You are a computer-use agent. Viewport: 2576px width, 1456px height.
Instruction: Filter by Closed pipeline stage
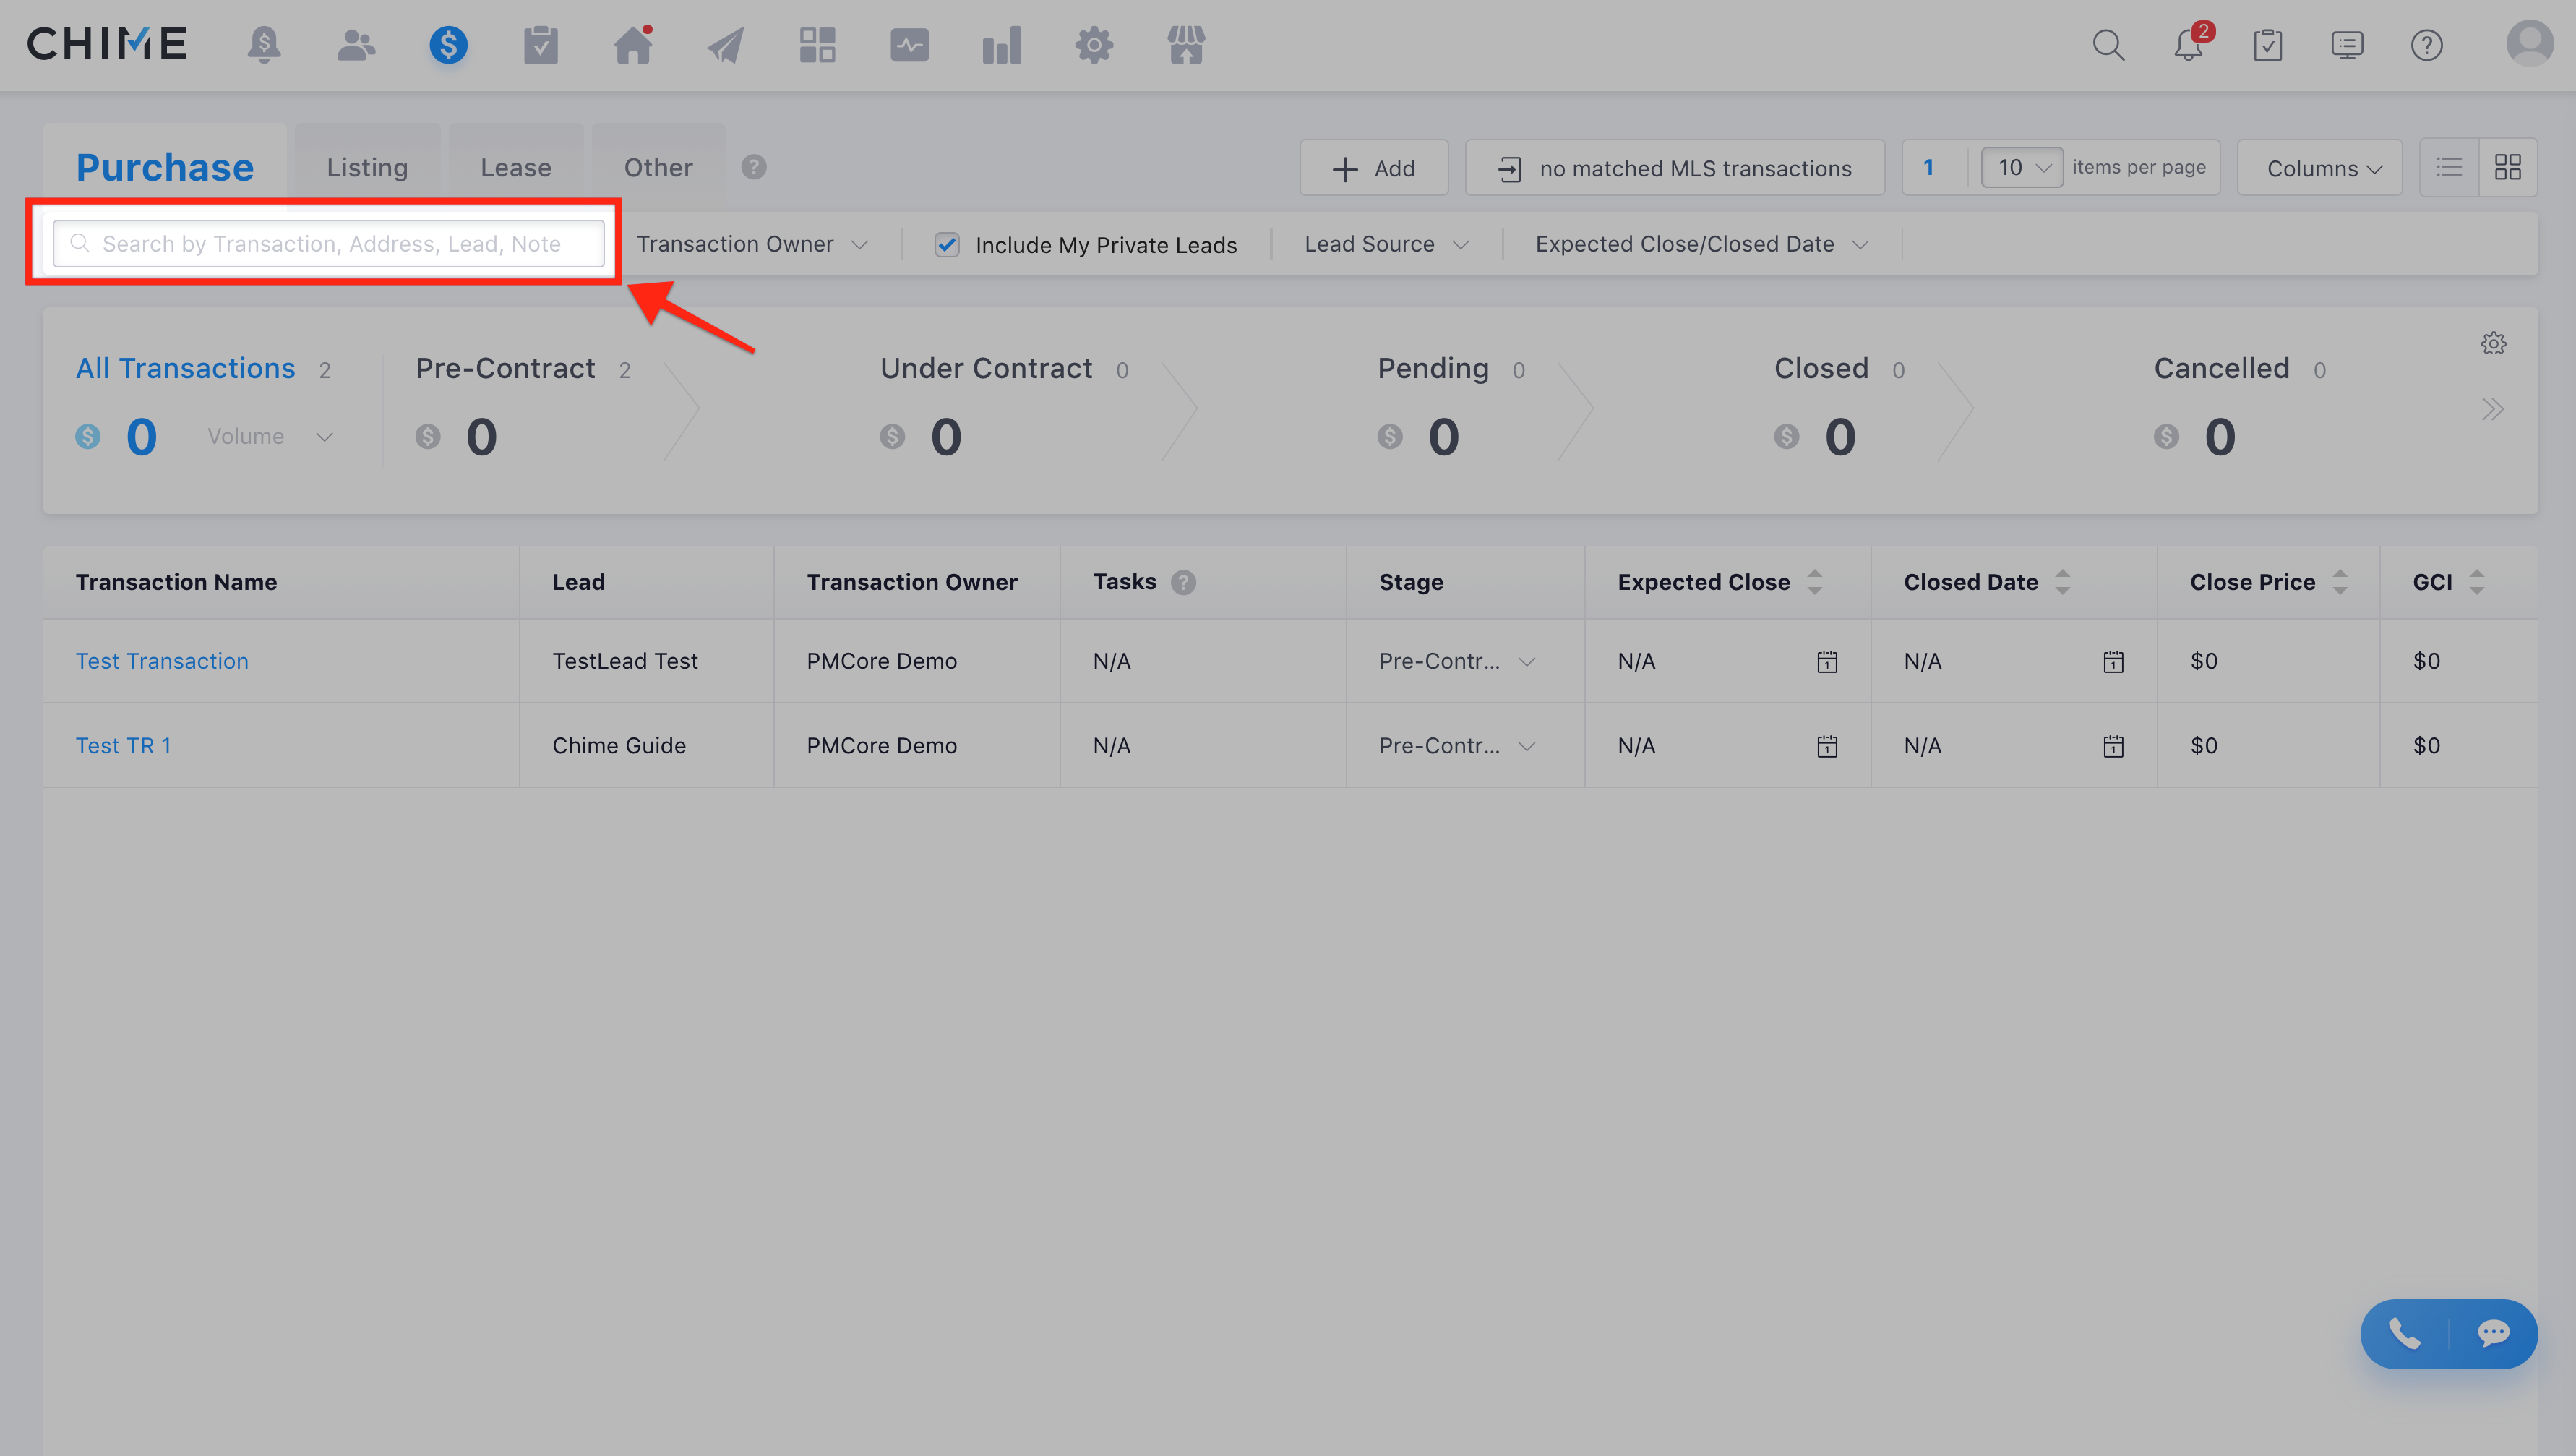1821,368
